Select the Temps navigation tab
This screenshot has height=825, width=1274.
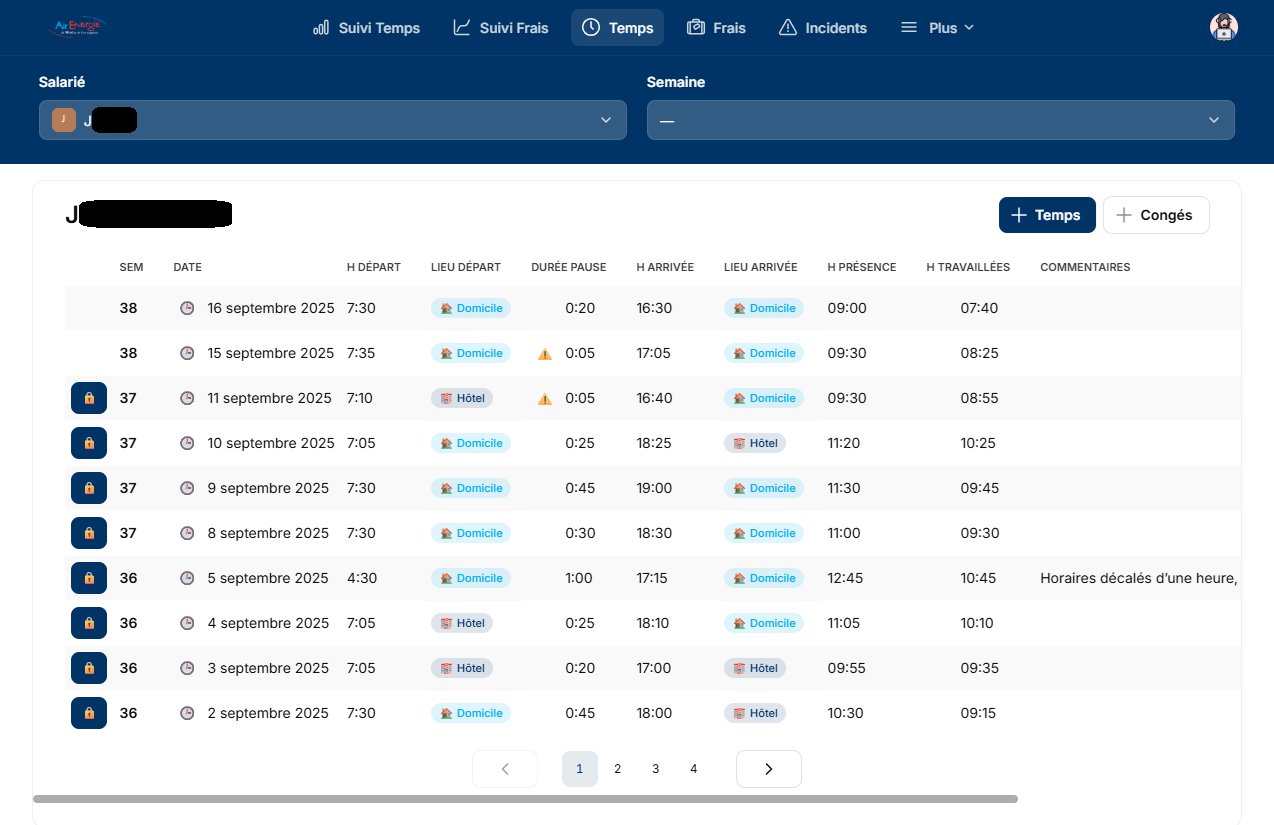(618, 28)
